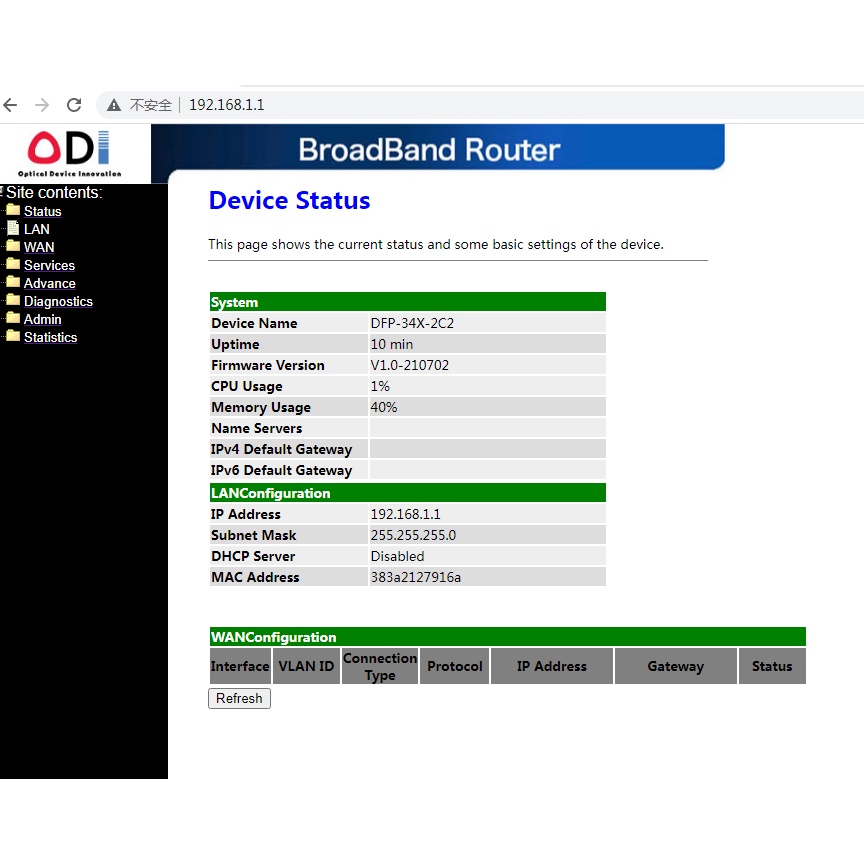This screenshot has width=864, height=864.
Task: Click the folder icon beside WAN
Action: (x=13, y=246)
